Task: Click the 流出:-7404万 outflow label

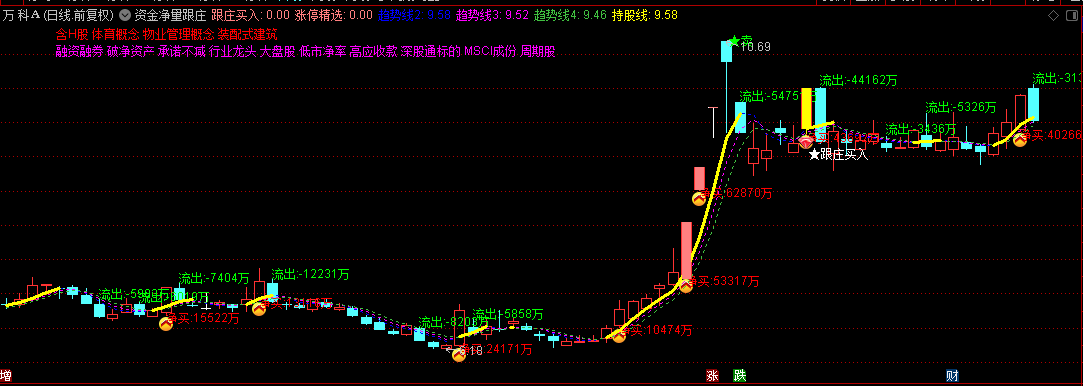Action: (214, 279)
